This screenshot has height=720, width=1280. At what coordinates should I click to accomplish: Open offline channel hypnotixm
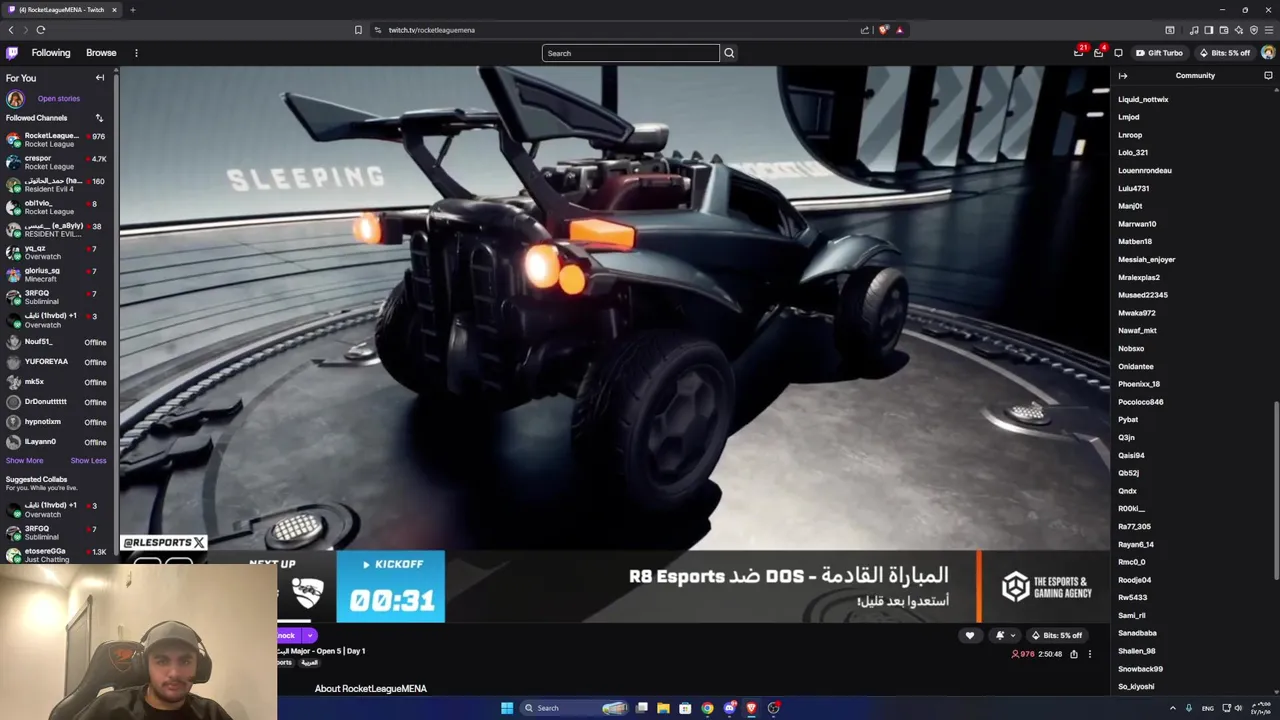[56, 422]
